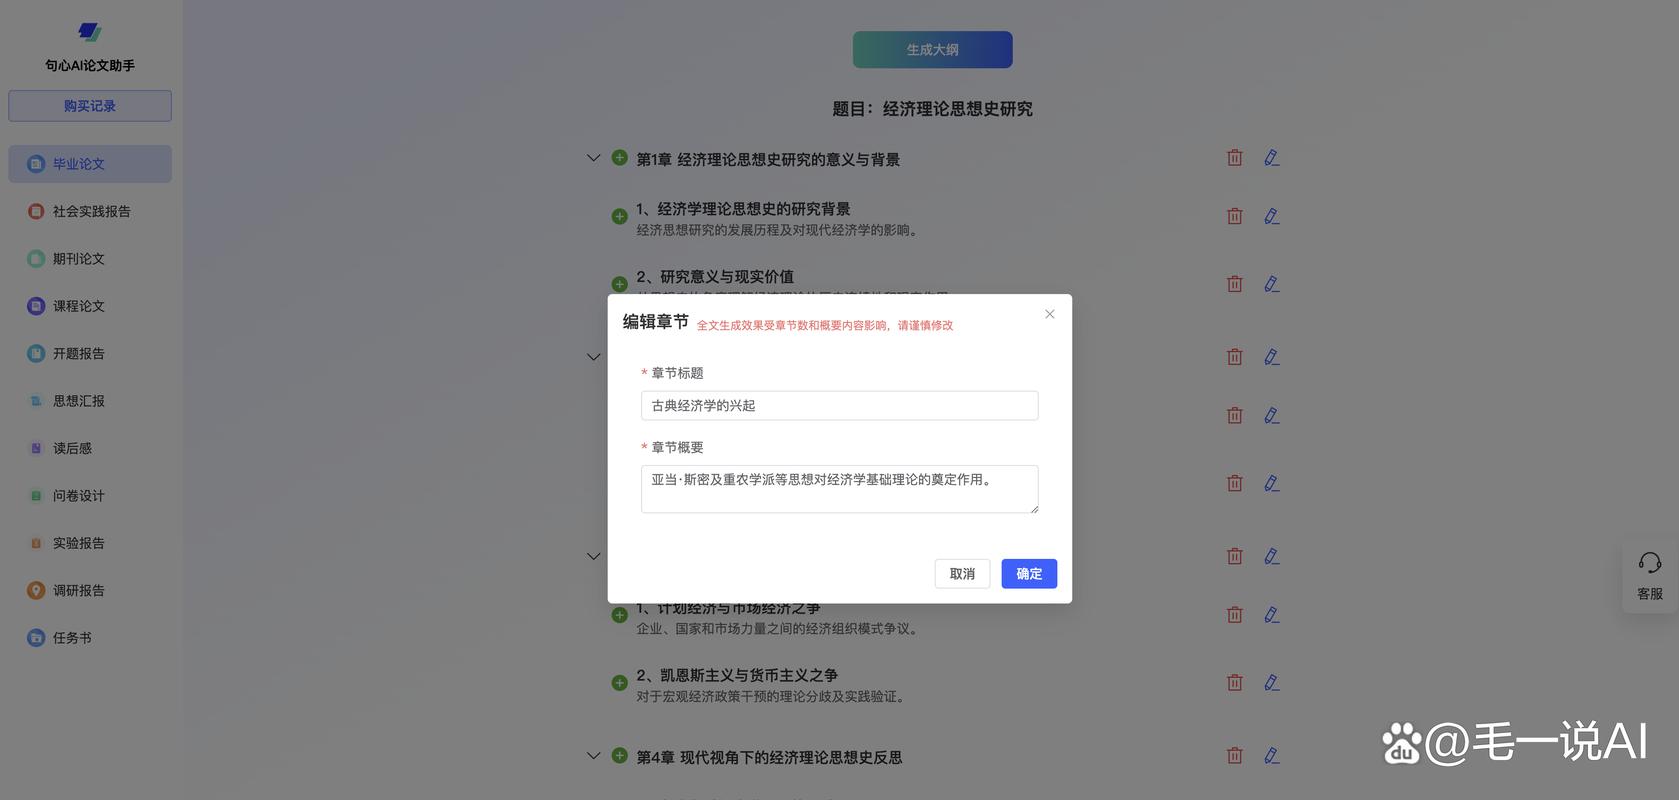Click section title 2、研究意义与现实价值

coord(715,277)
